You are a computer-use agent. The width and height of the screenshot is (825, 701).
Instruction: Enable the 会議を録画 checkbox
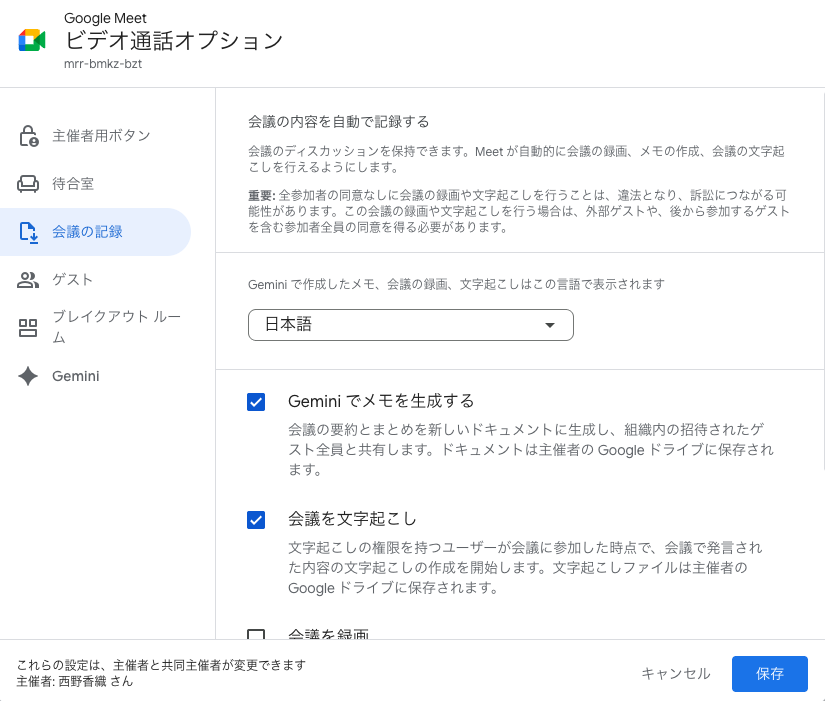point(256,636)
